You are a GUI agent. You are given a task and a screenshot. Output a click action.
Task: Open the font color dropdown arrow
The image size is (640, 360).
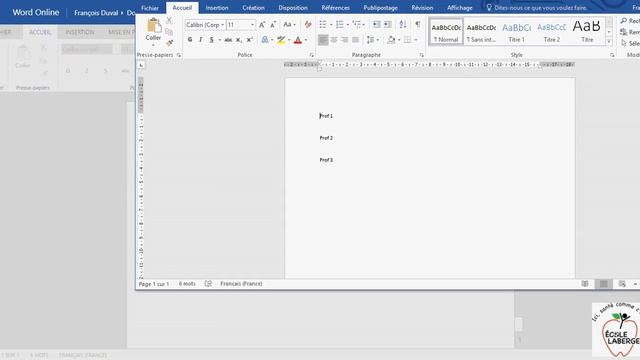coord(306,40)
